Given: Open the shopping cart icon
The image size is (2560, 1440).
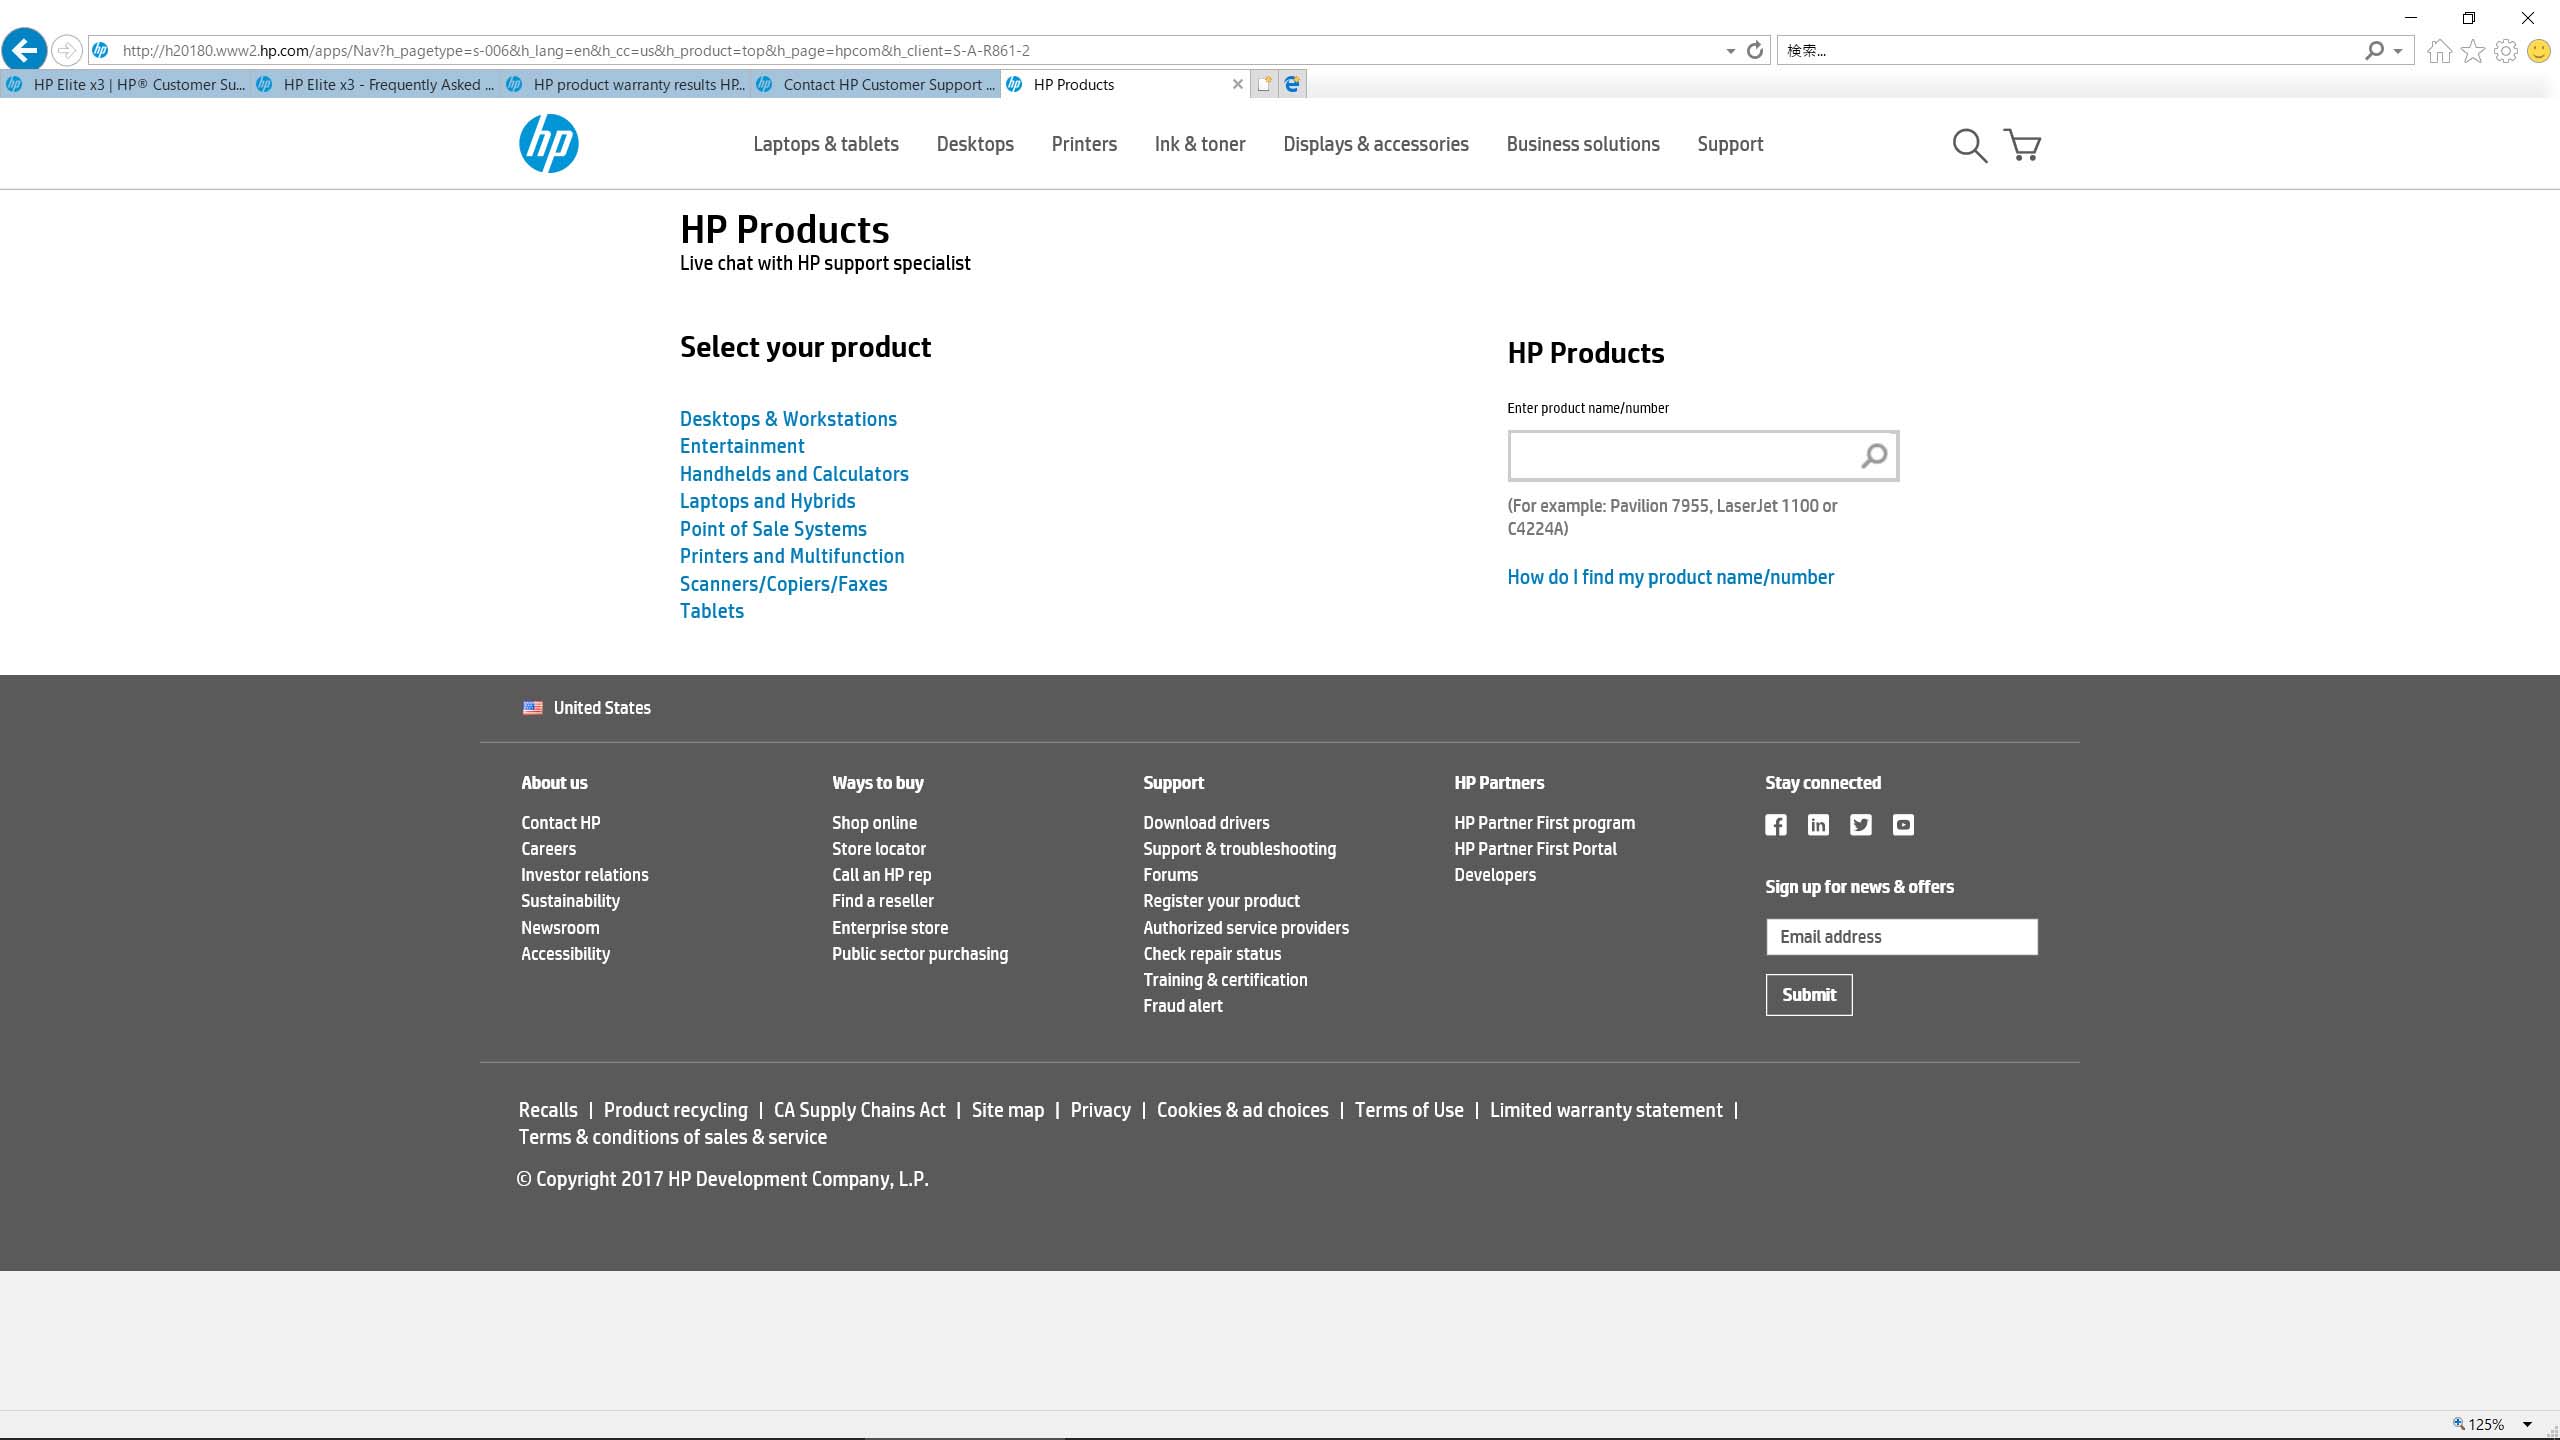Looking at the screenshot, I should tap(2022, 145).
